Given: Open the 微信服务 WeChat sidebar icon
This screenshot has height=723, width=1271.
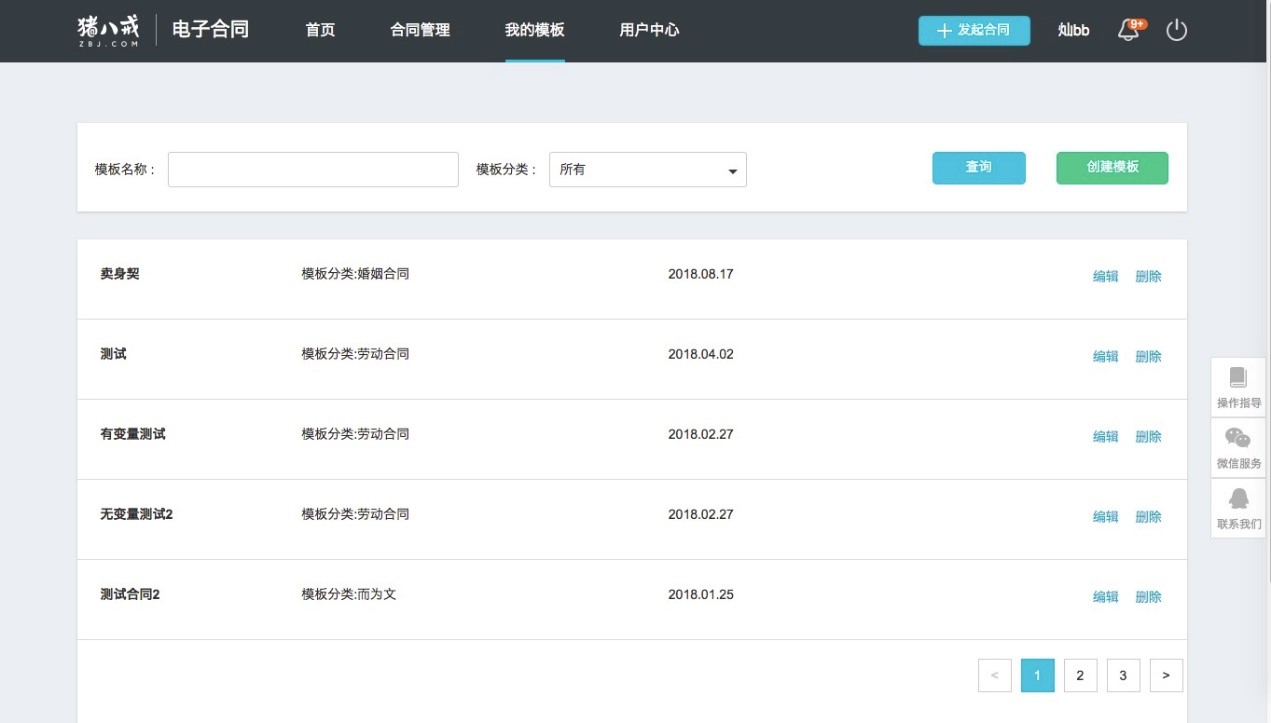Looking at the screenshot, I should click(x=1238, y=448).
